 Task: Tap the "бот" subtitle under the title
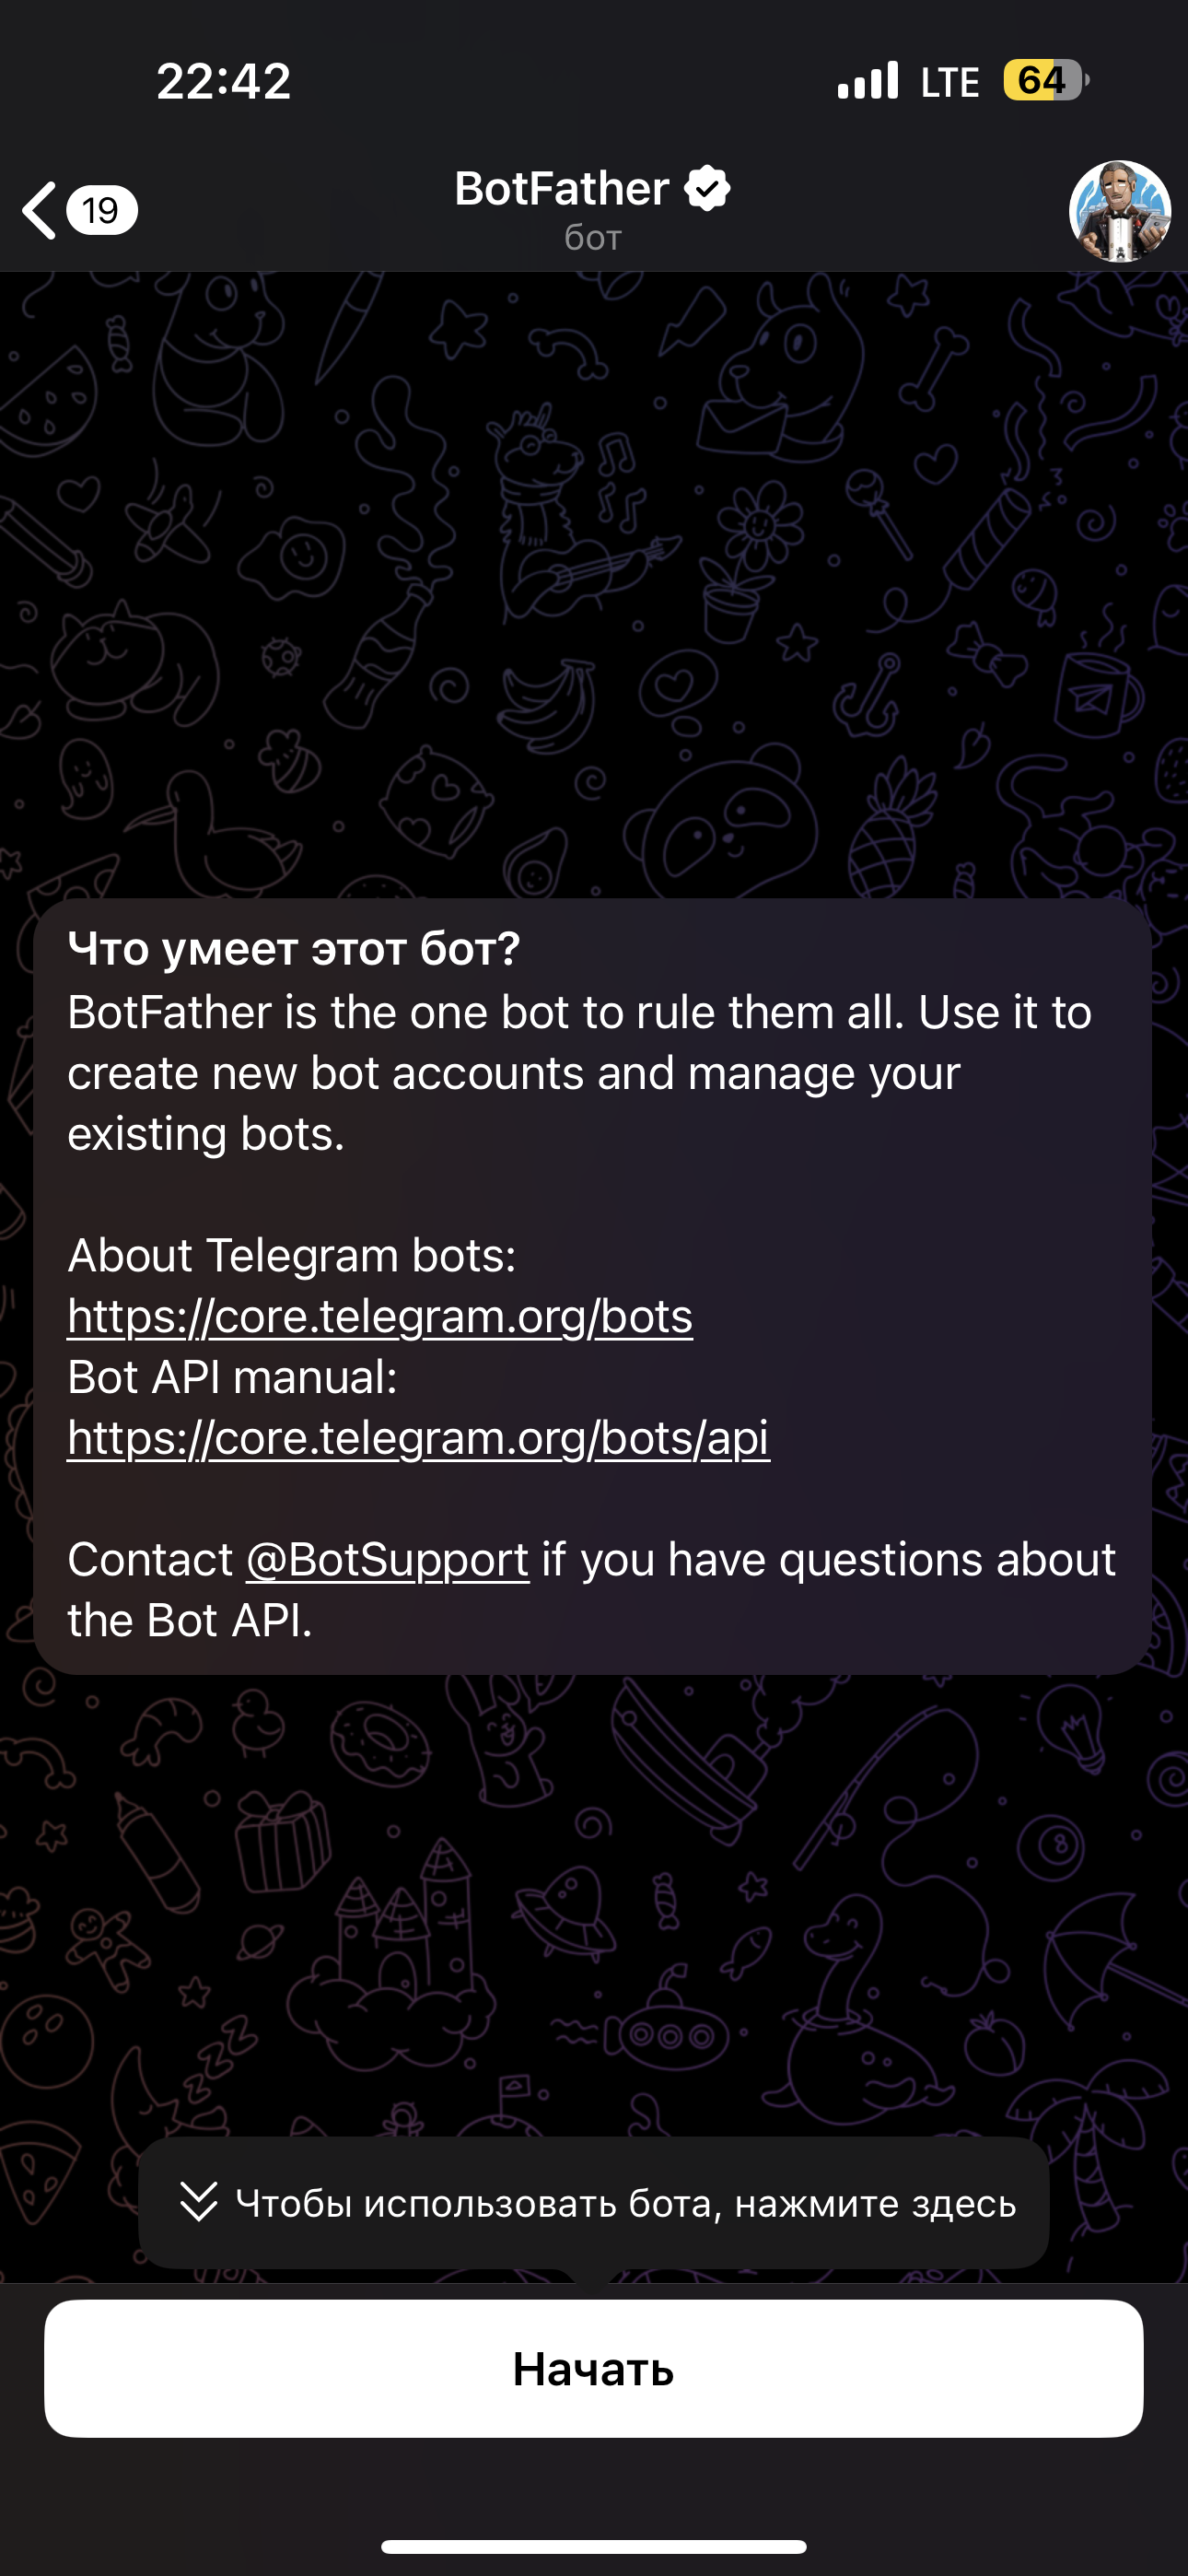coord(593,237)
